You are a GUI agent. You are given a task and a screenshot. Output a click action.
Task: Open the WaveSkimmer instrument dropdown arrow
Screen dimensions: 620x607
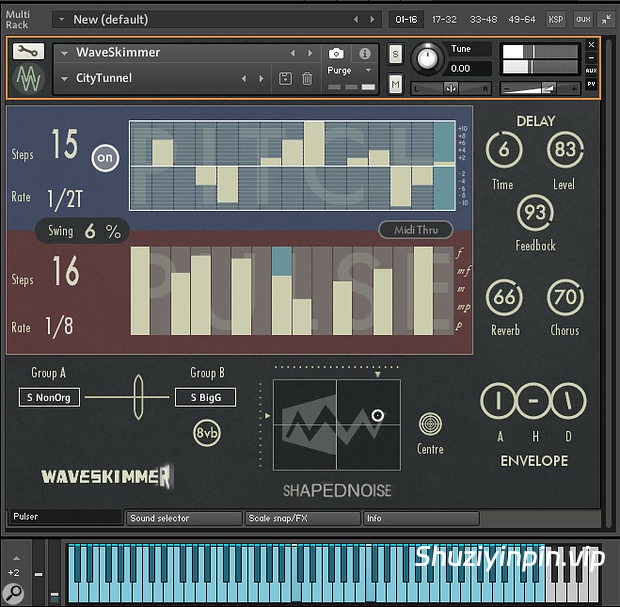click(x=64, y=53)
